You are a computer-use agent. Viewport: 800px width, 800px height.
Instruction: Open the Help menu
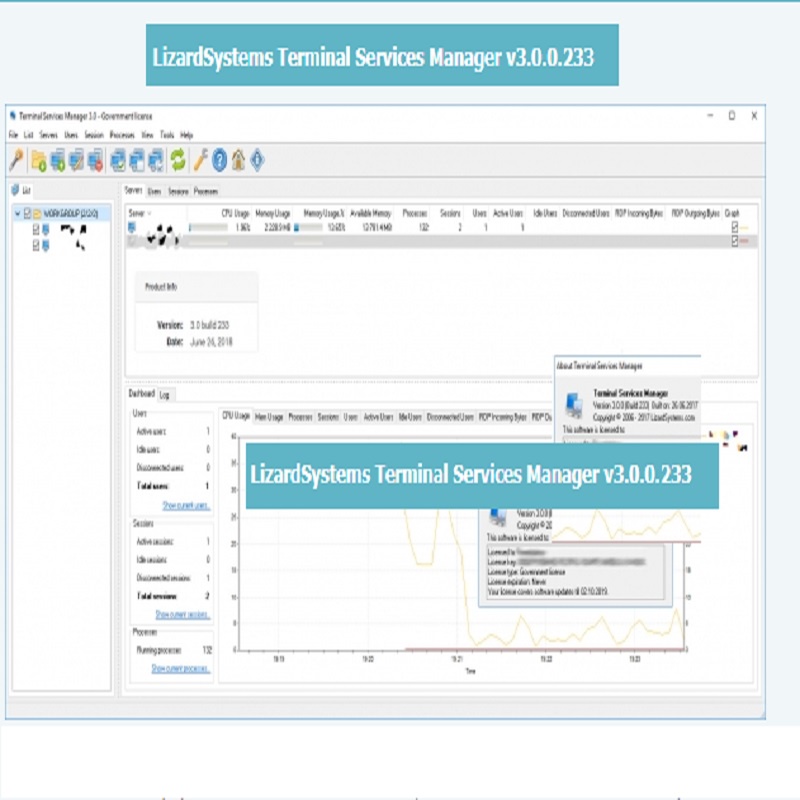click(187, 135)
